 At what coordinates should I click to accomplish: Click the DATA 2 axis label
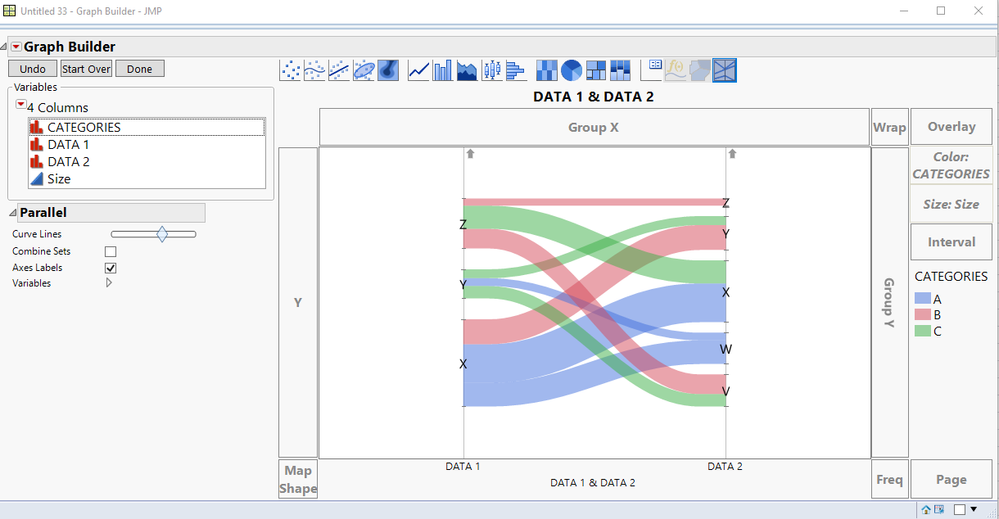[x=725, y=466]
